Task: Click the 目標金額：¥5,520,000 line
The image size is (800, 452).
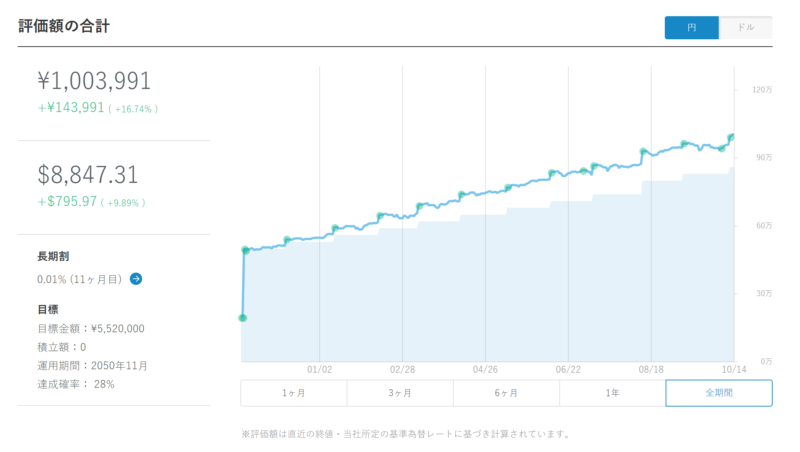Action: pyautogui.click(x=91, y=329)
